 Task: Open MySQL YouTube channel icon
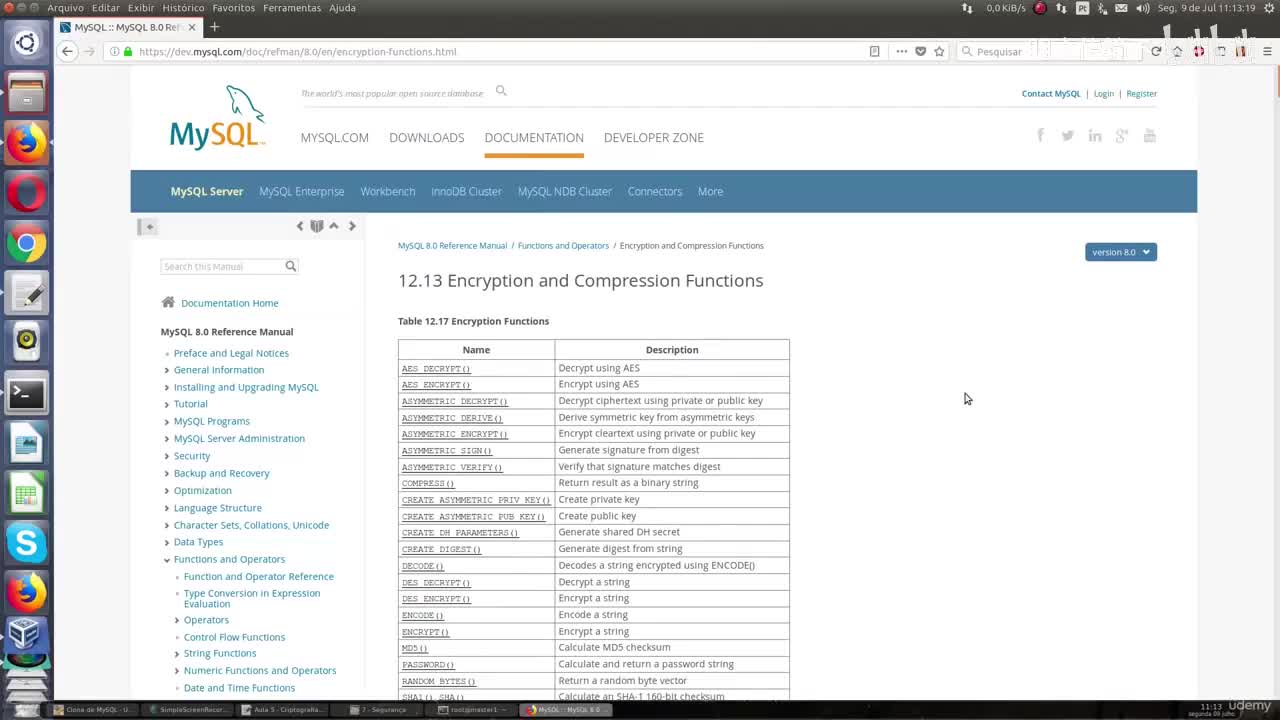tap(1150, 136)
